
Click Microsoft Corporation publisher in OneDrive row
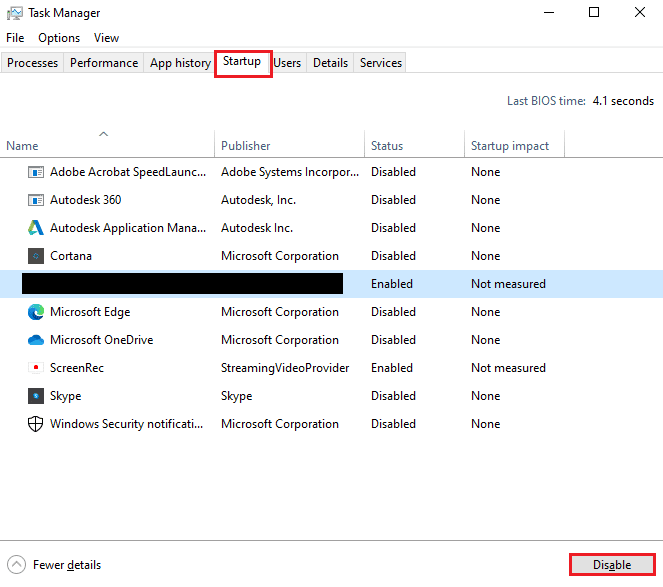pyautogui.click(x=279, y=340)
